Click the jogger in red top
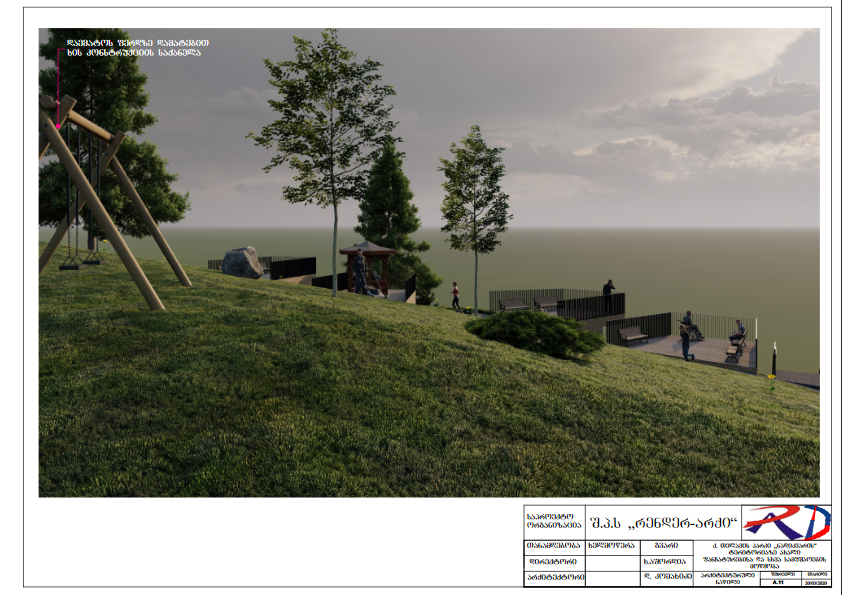The image size is (842, 595). [x=456, y=294]
